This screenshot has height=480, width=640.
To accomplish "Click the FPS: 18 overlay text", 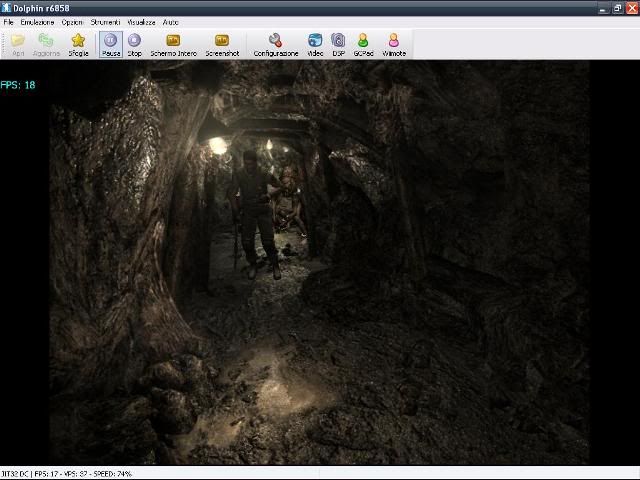I will click(x=18, y=85).
